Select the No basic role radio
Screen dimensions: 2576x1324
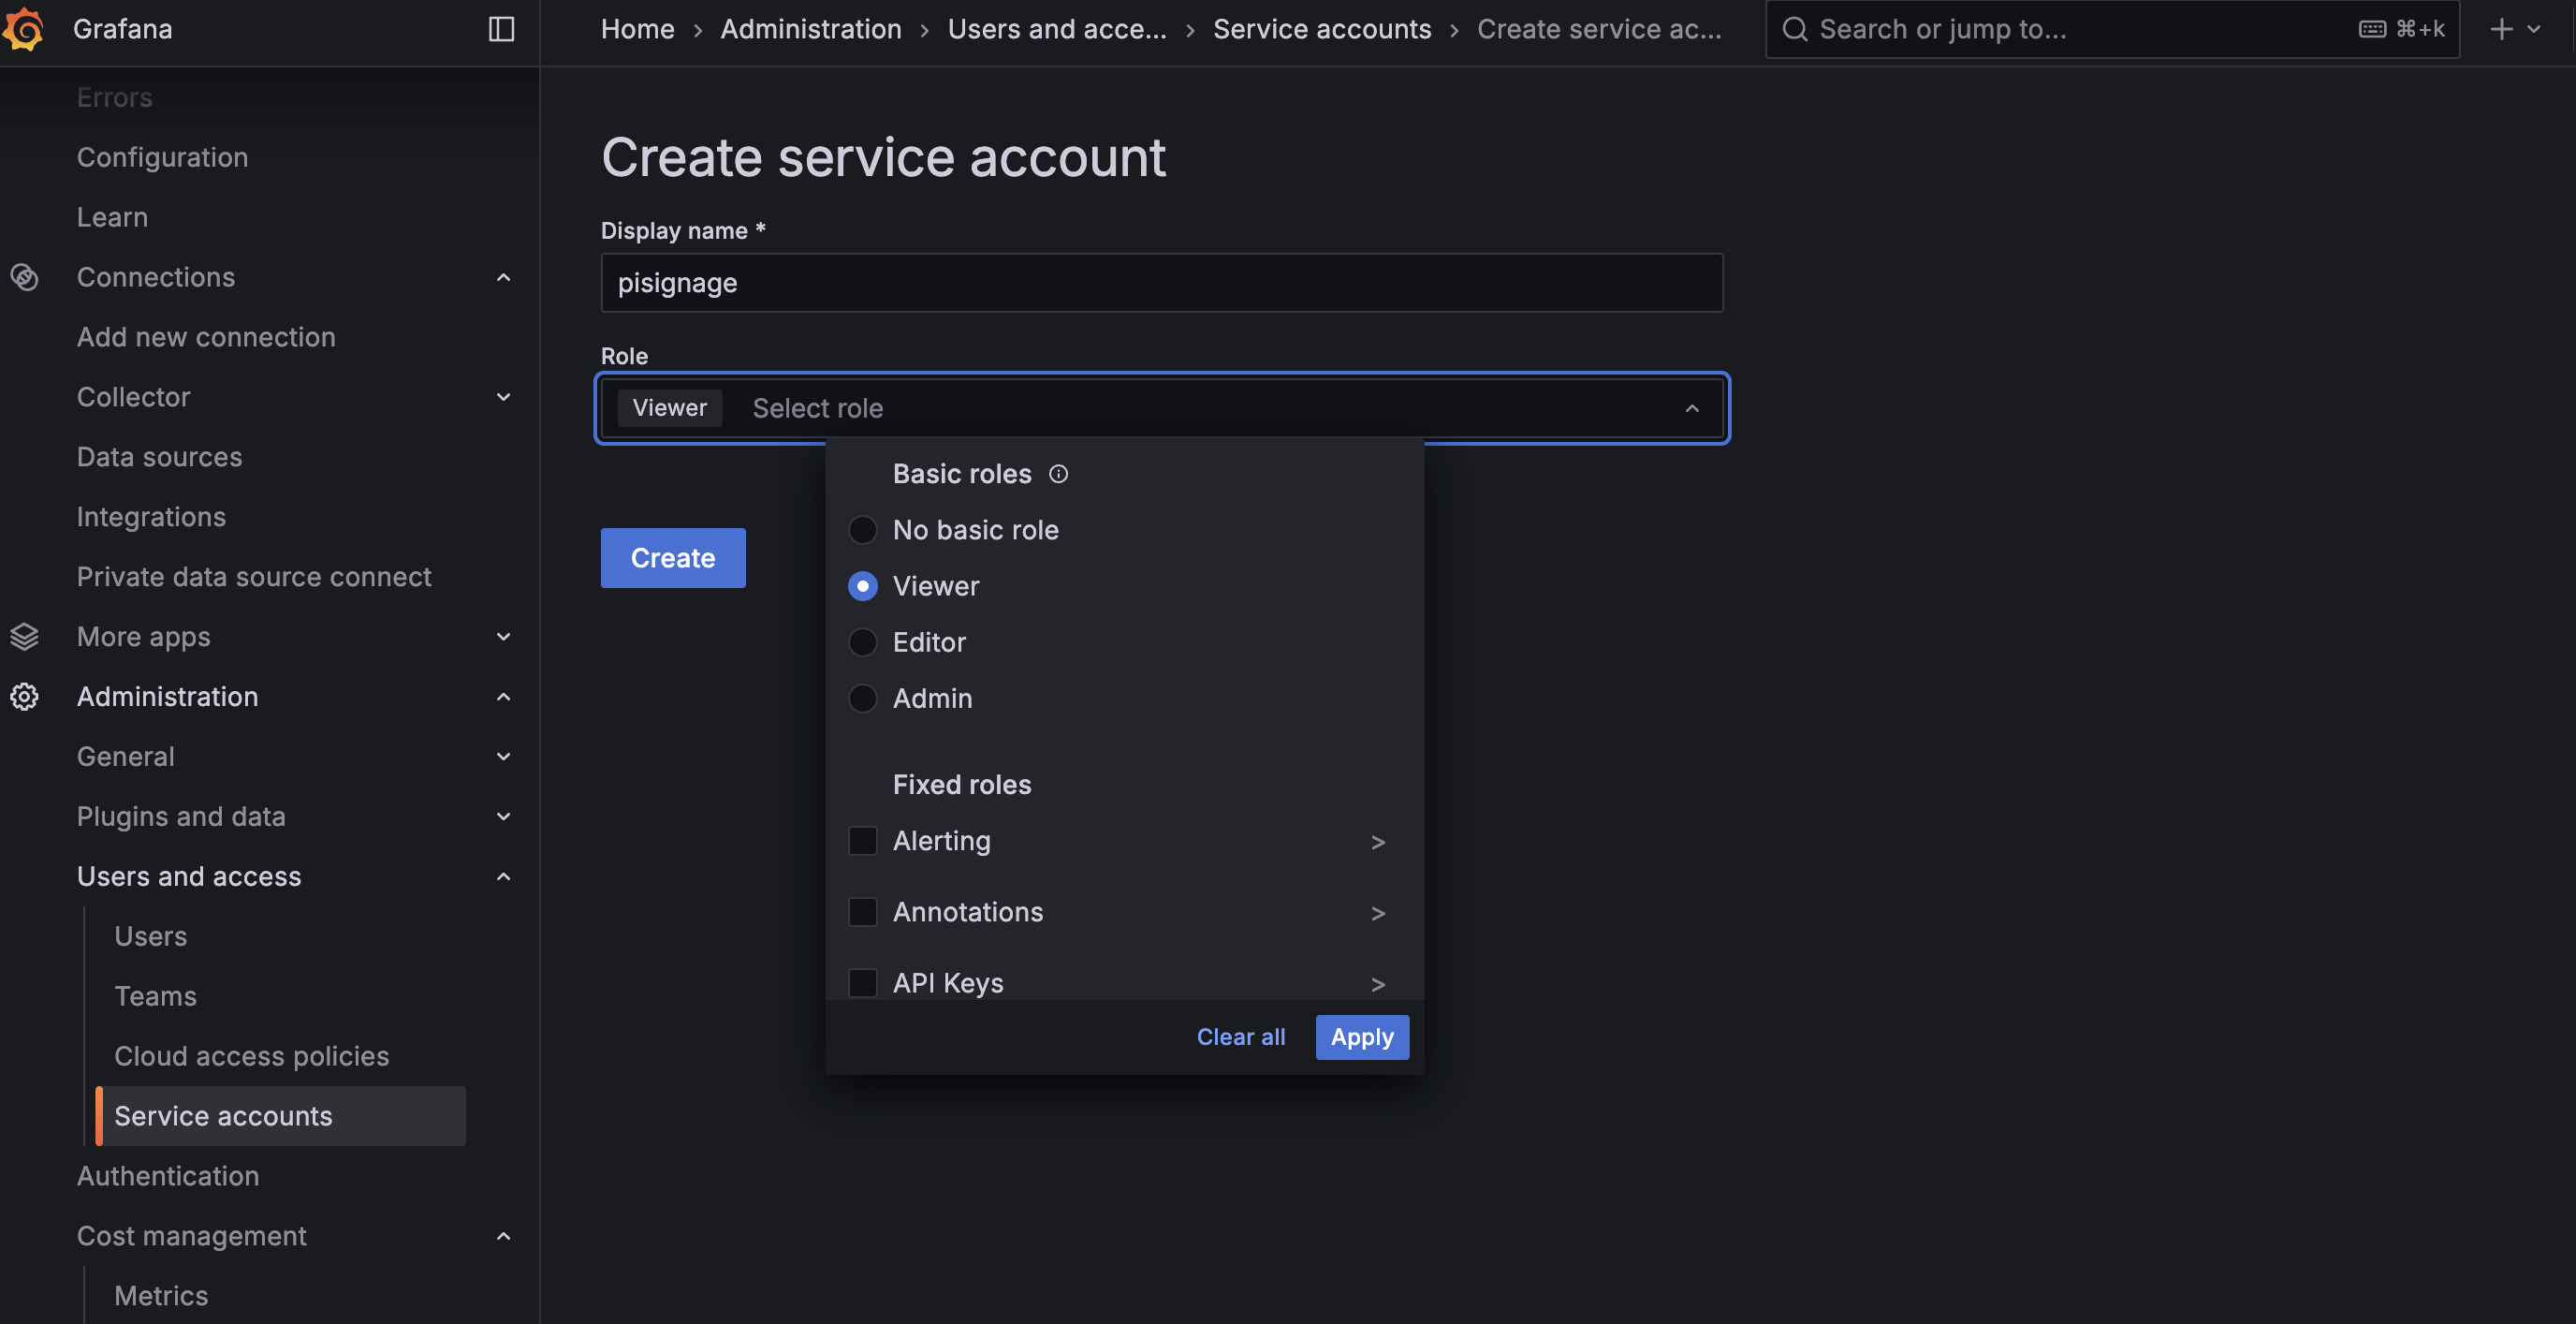tap(862, 530)
